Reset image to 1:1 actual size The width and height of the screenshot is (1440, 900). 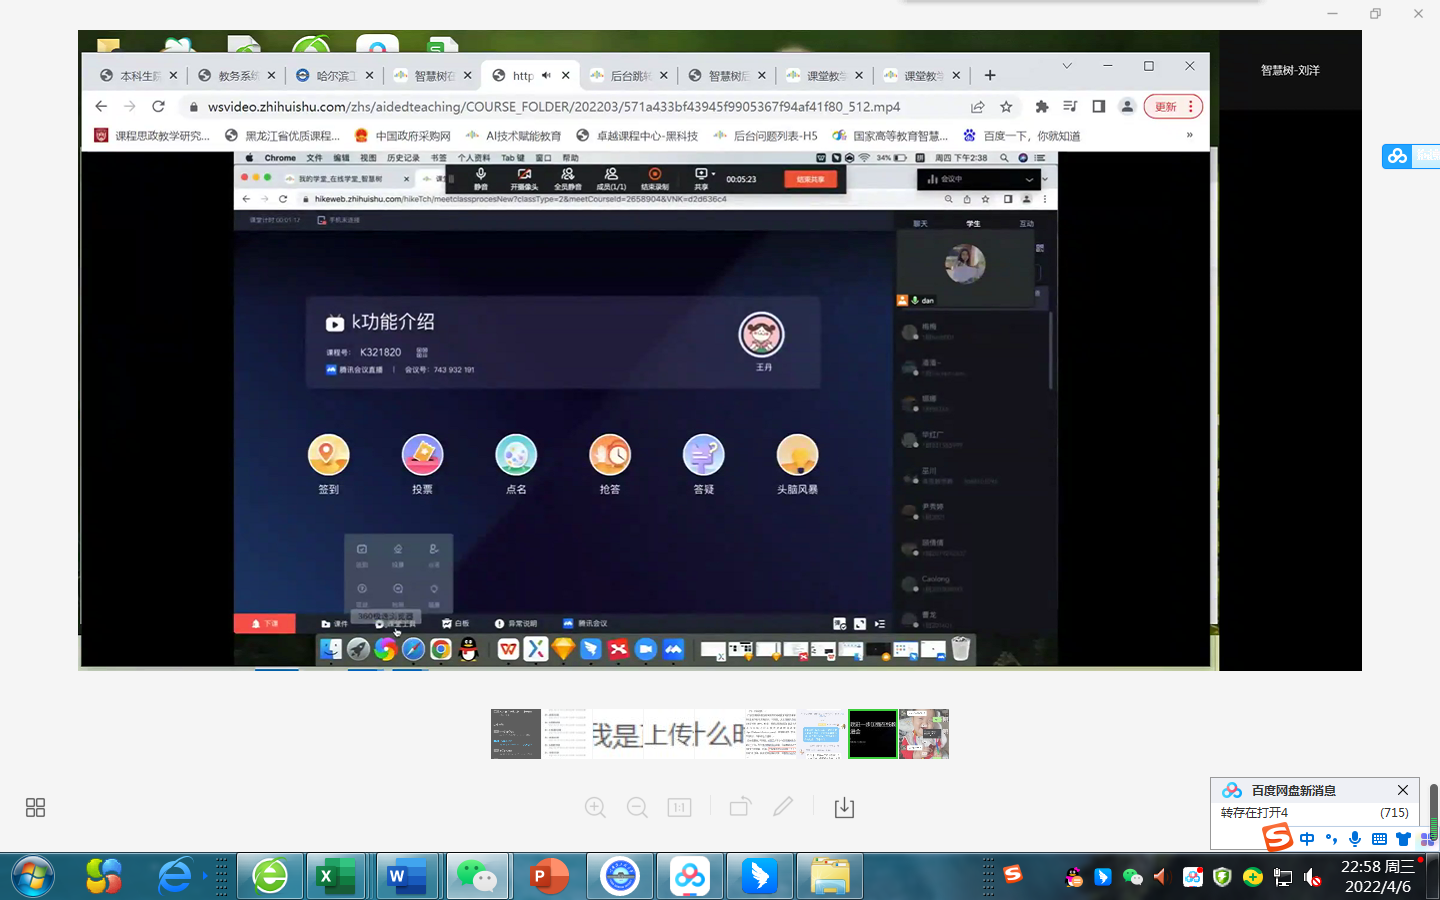pos(679,807)
